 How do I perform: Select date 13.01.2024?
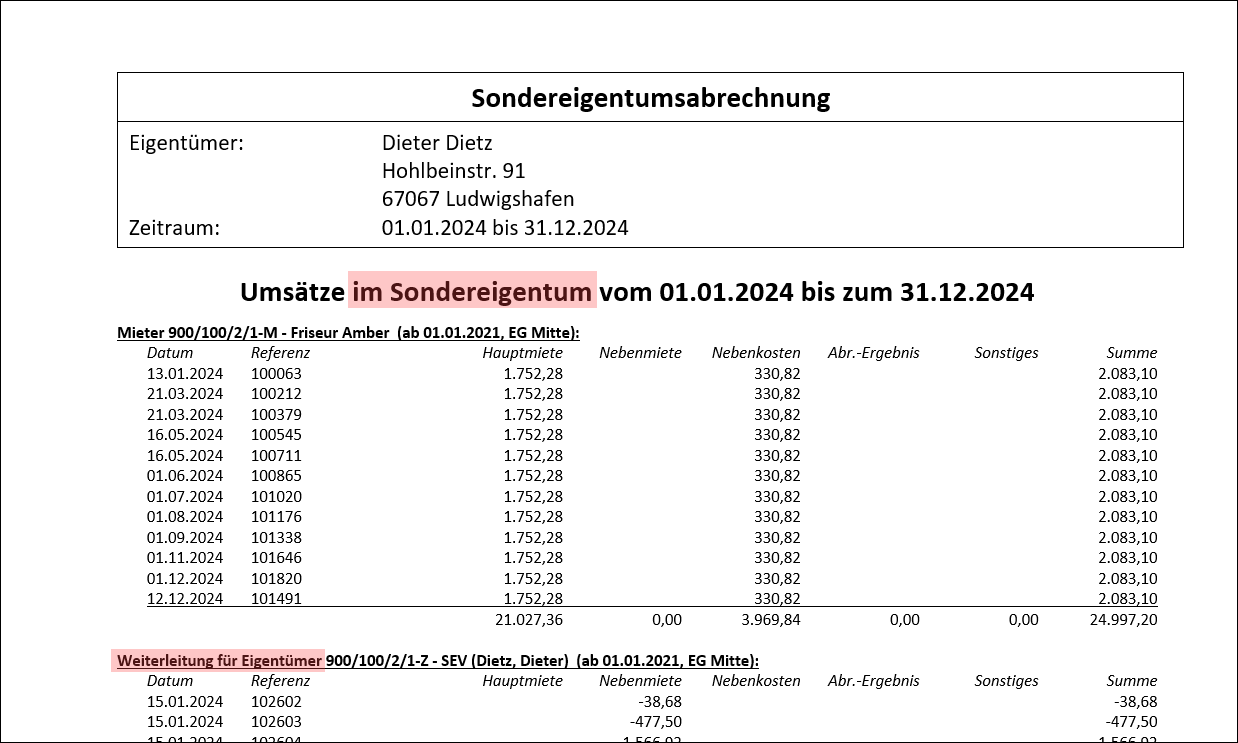[185, 373]
